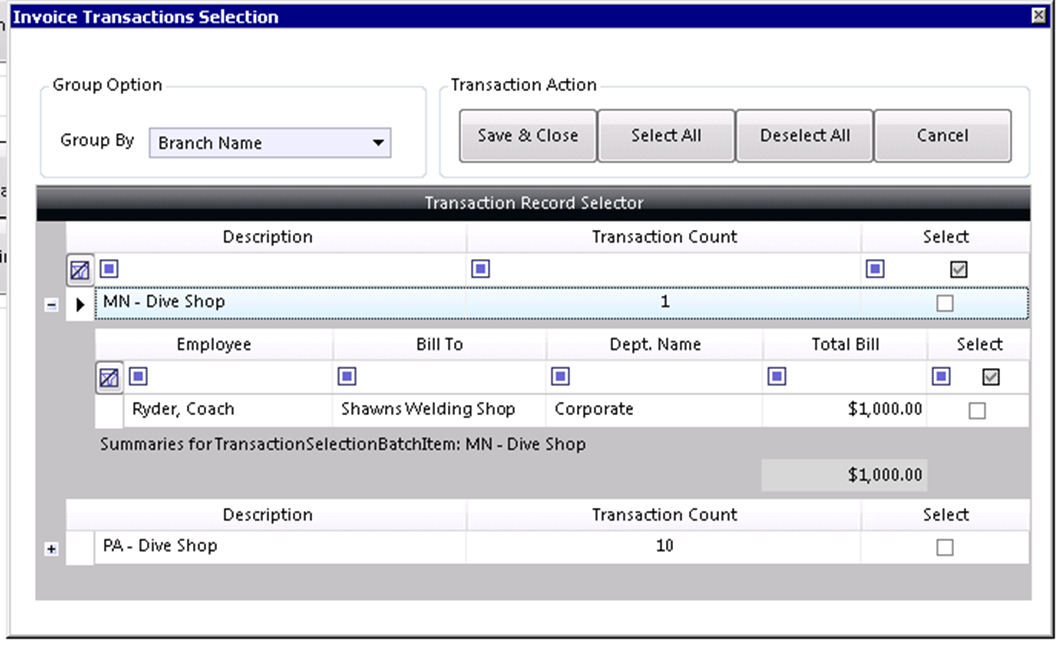
Task: Expand the PA - Dive Shop group
Action: click(51, 549)
